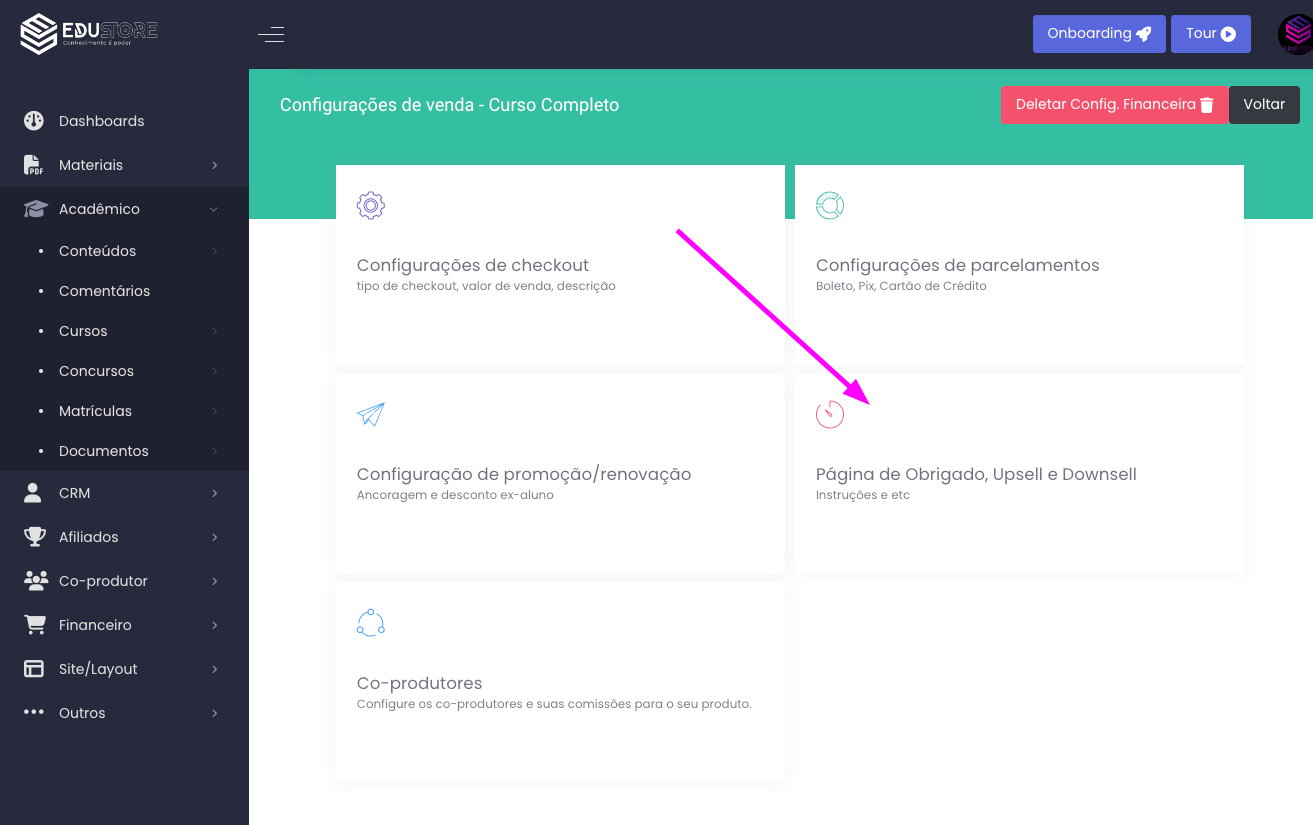
Task: Click the parcelamentos lifebuoy icon
Action: tap(830, 206)
